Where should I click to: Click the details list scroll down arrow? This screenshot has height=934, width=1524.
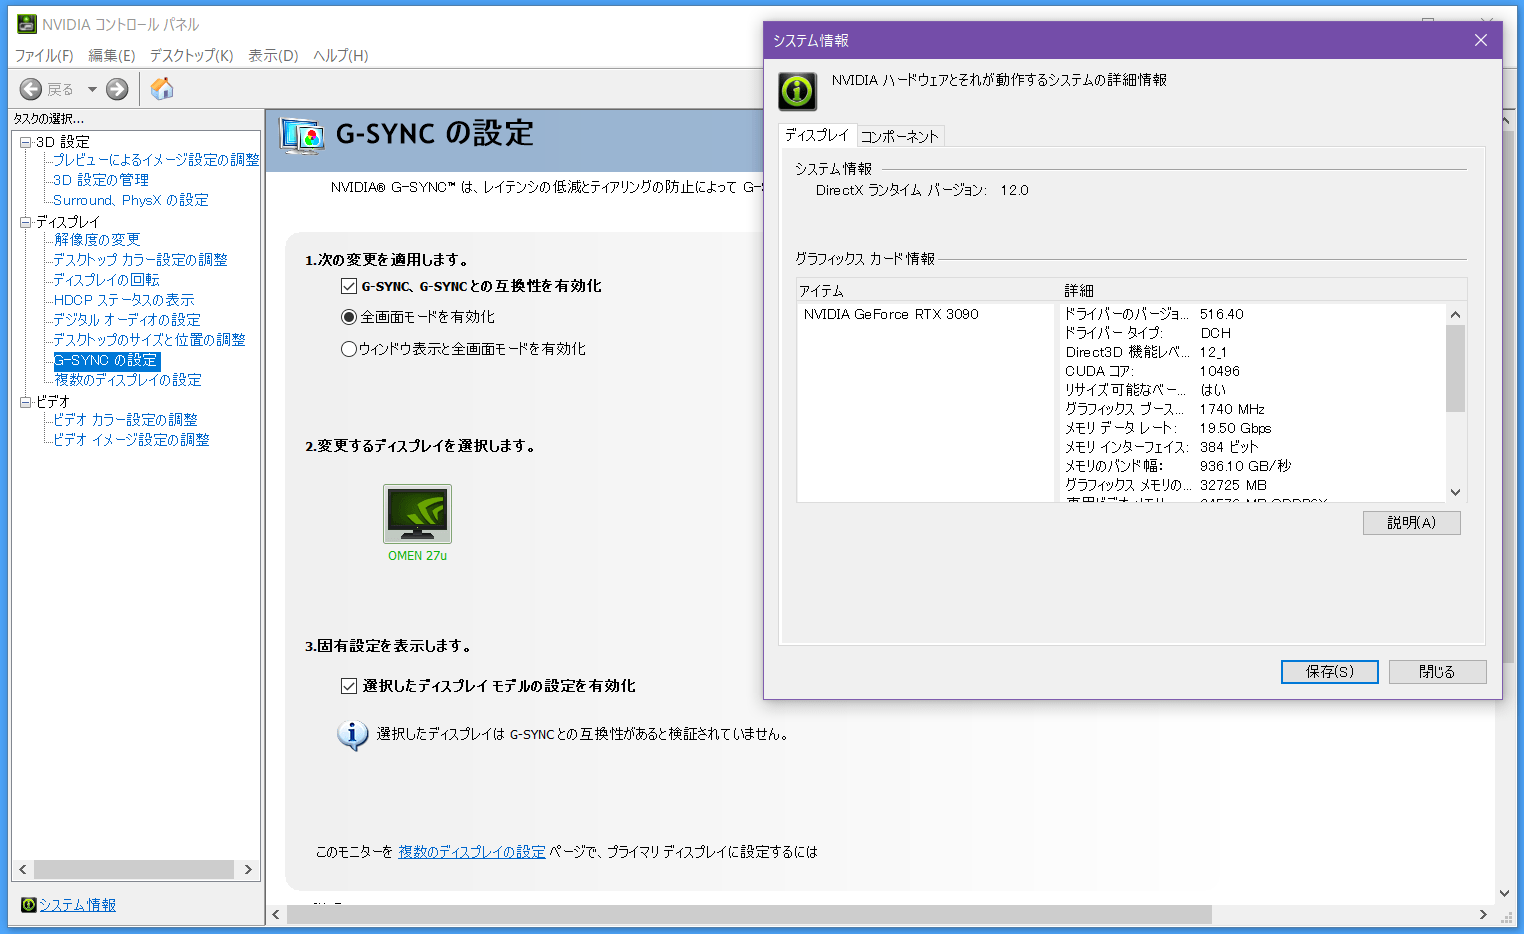coord(1455,492)
